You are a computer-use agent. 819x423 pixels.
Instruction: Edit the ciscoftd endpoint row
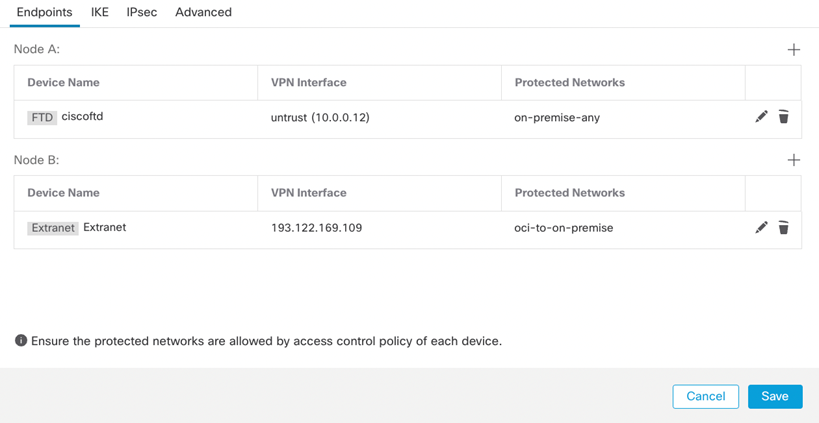761,117
